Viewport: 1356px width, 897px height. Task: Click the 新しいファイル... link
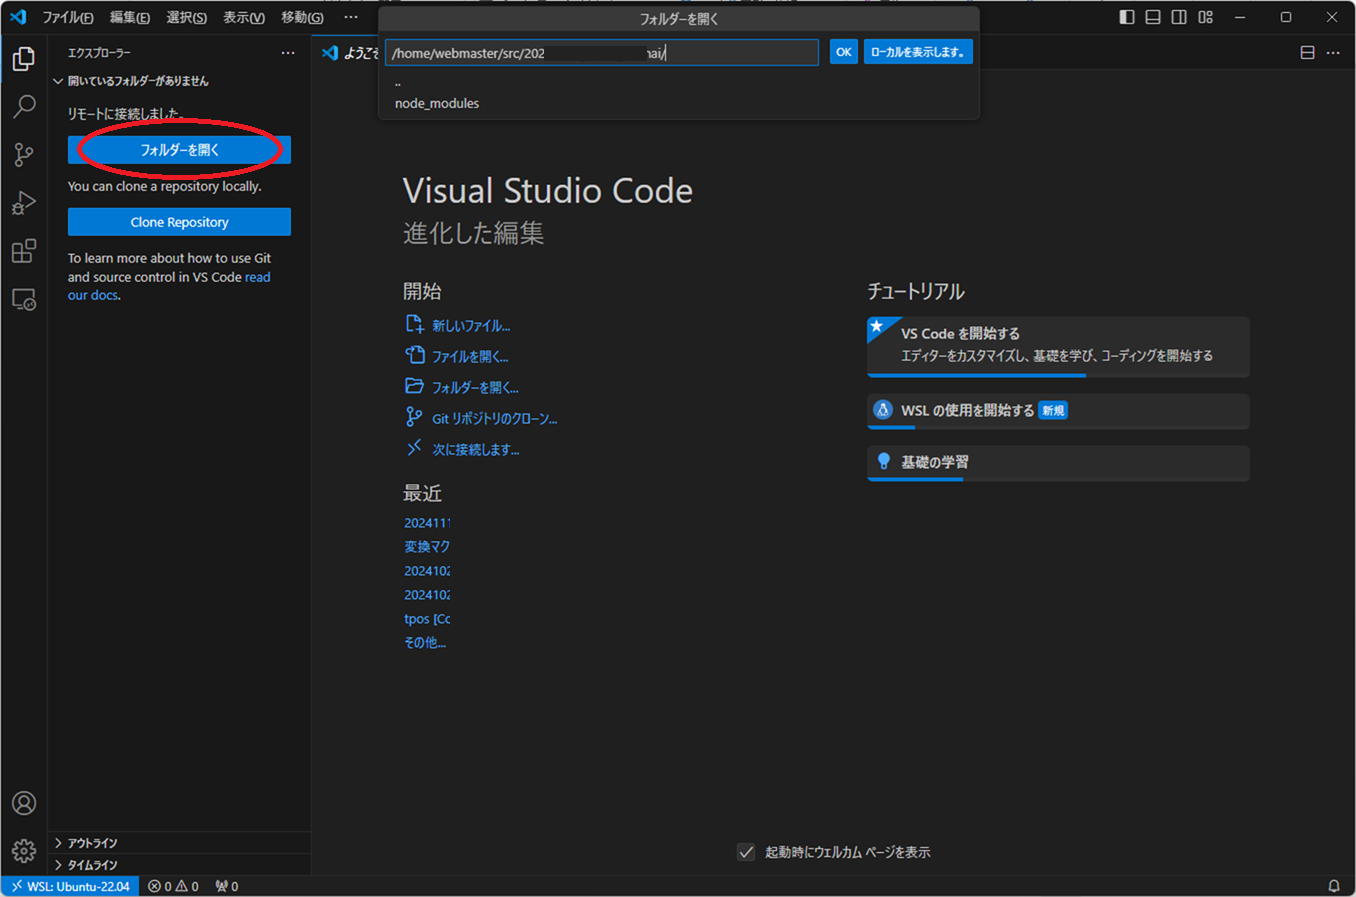tap(470, 325)
